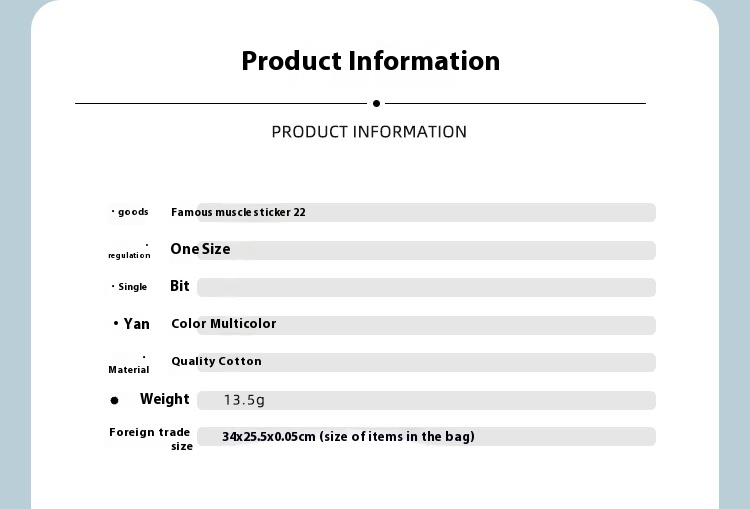Click the "Material" row label
Viewport: 750px width, 509px height.
(x=129, y=369)
